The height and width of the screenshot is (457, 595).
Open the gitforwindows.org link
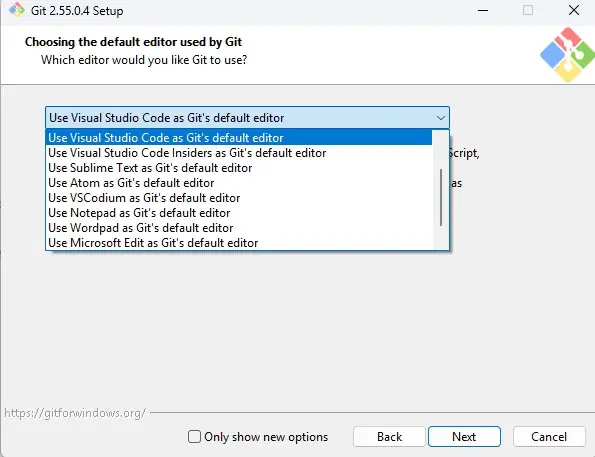tap(75, 413)
